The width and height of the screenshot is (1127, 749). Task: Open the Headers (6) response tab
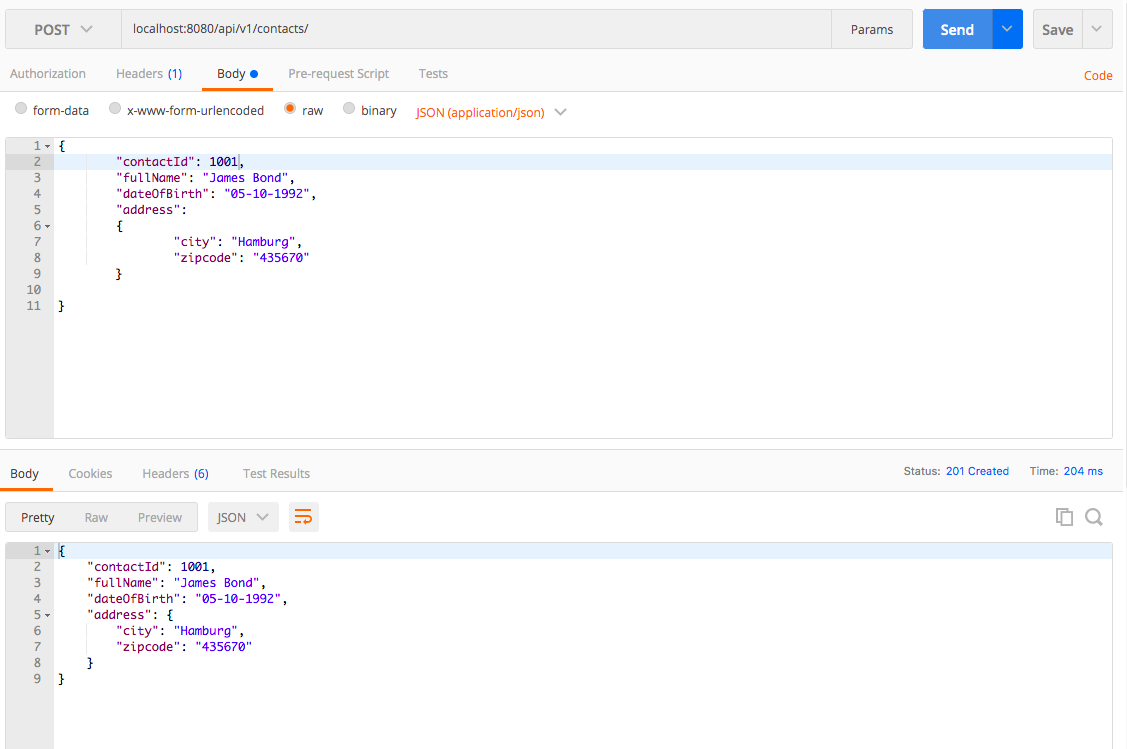point(175,473)
